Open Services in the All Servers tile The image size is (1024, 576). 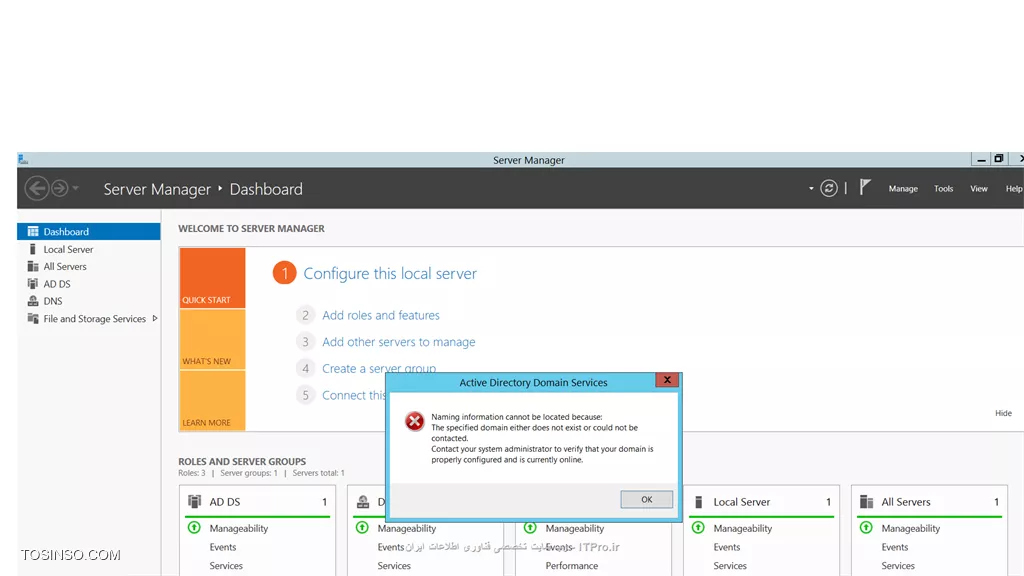pos(898,566)
